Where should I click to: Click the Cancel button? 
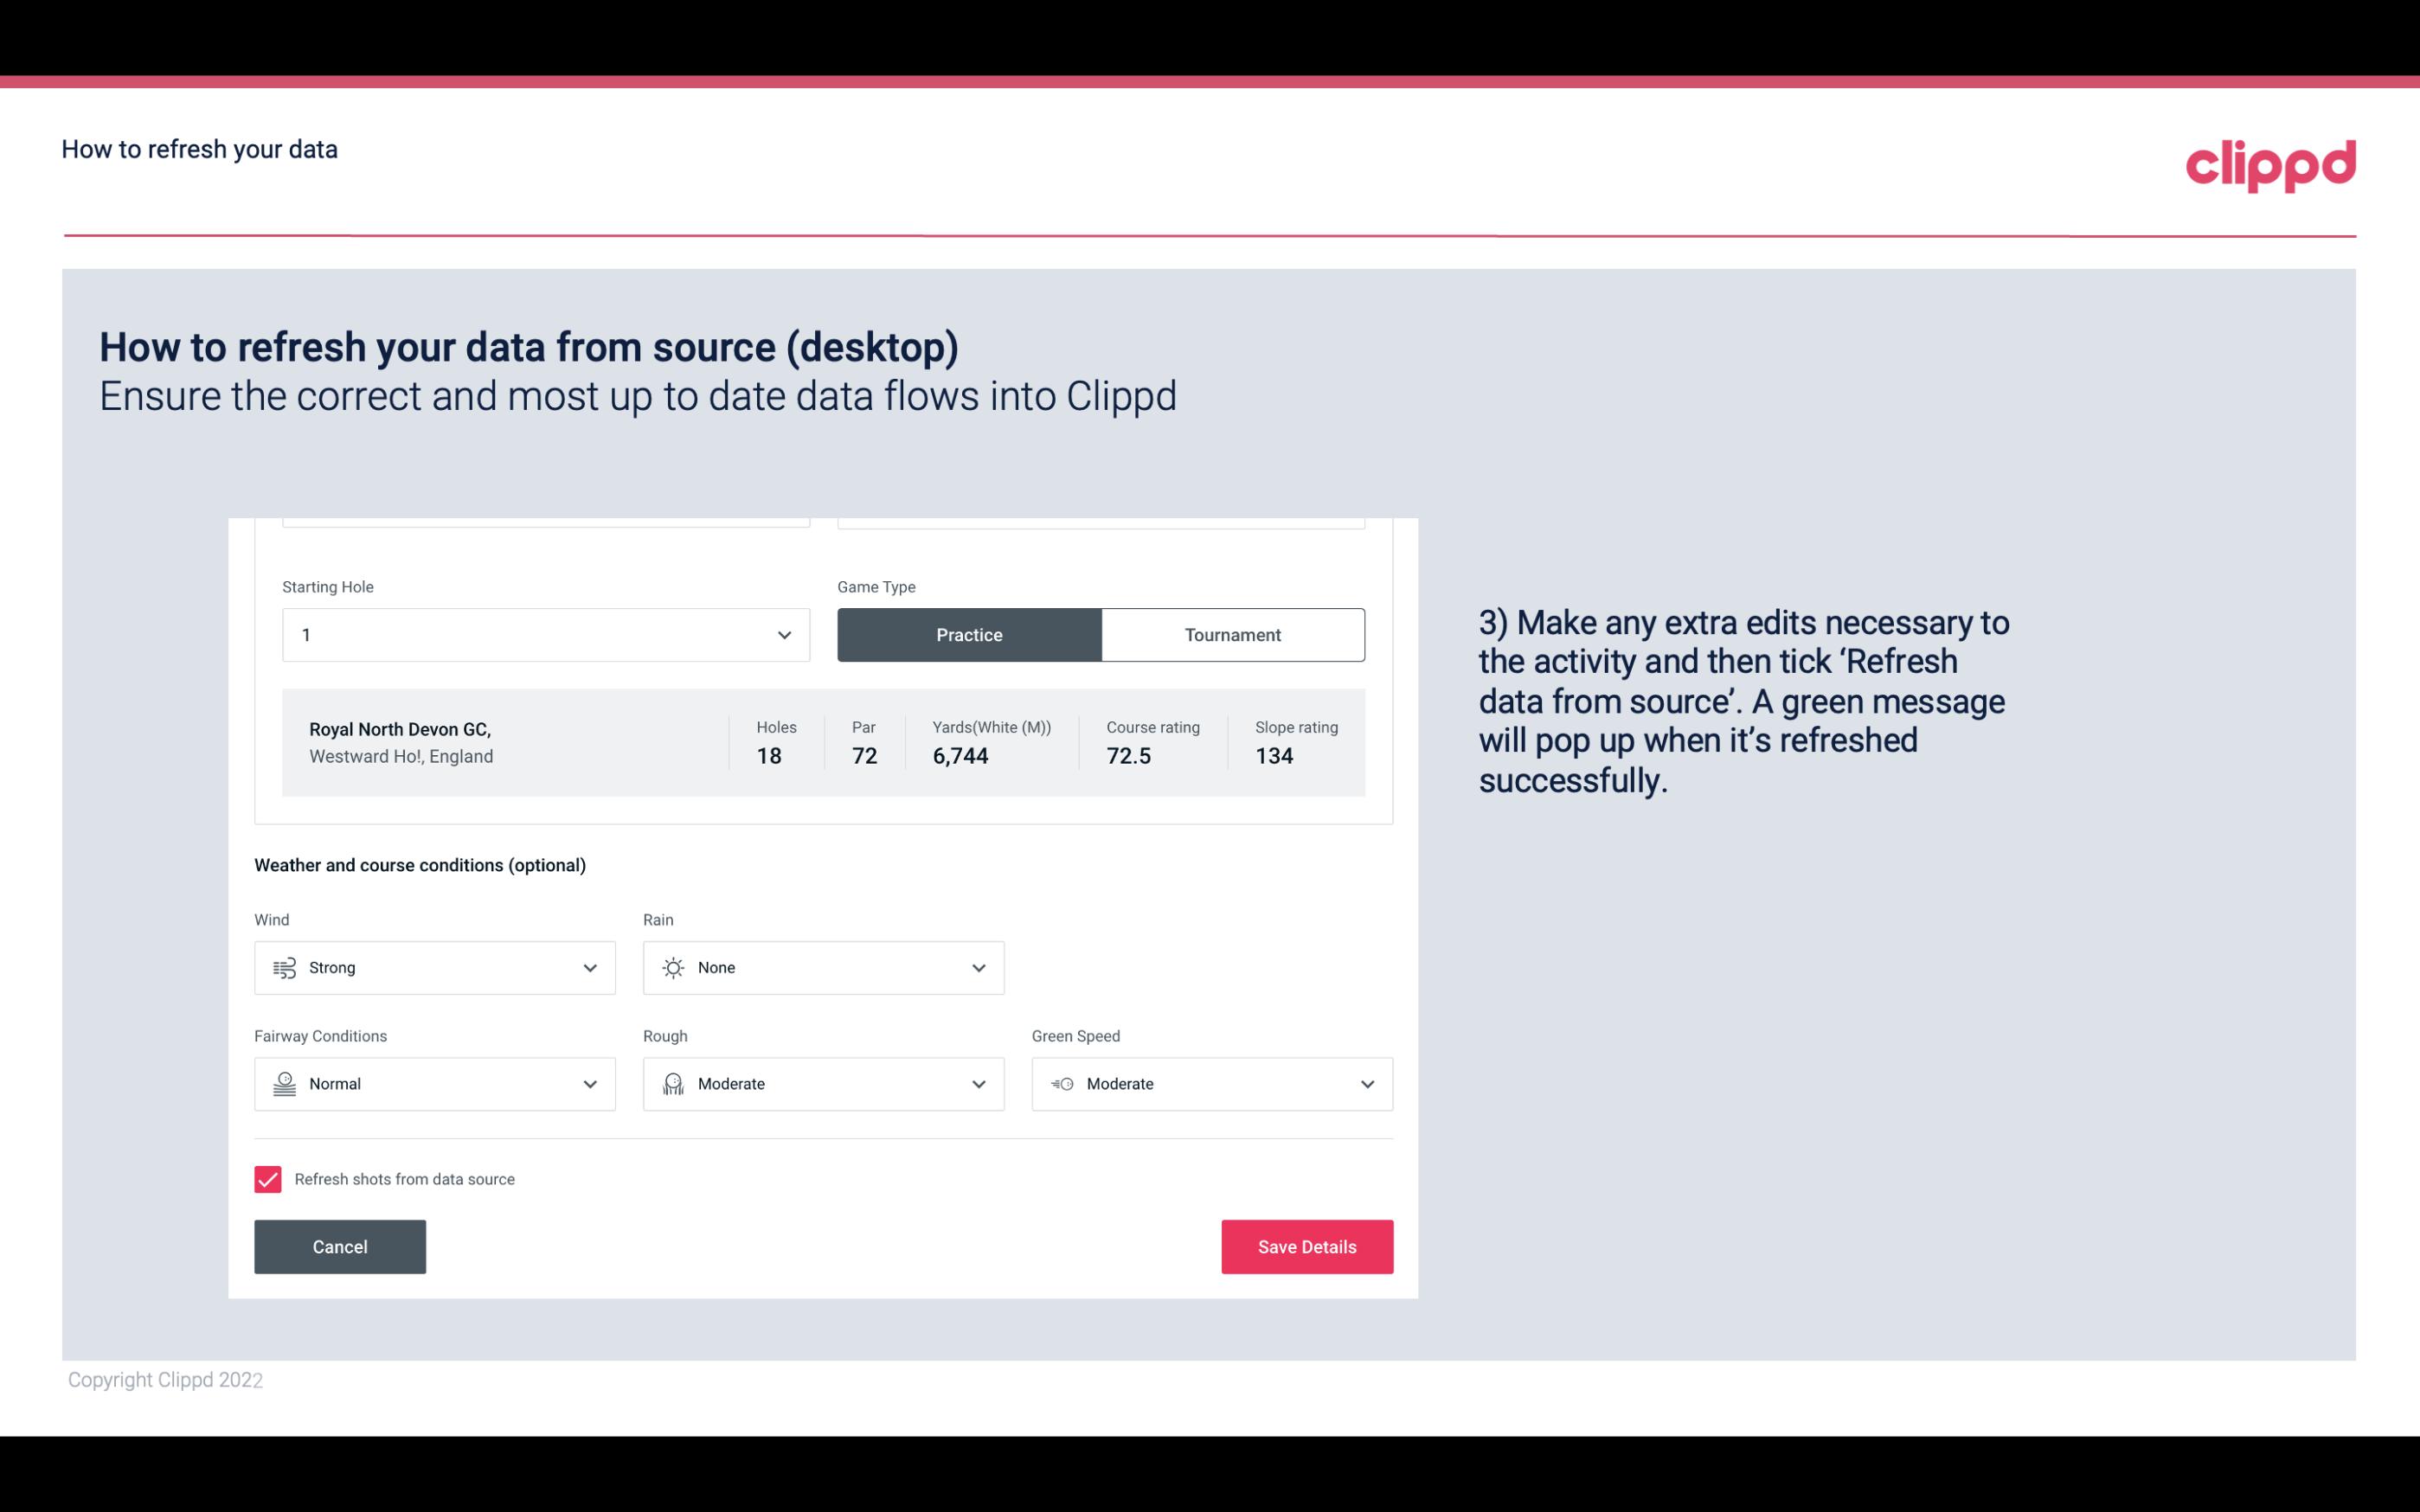(x=340, y=1246)
